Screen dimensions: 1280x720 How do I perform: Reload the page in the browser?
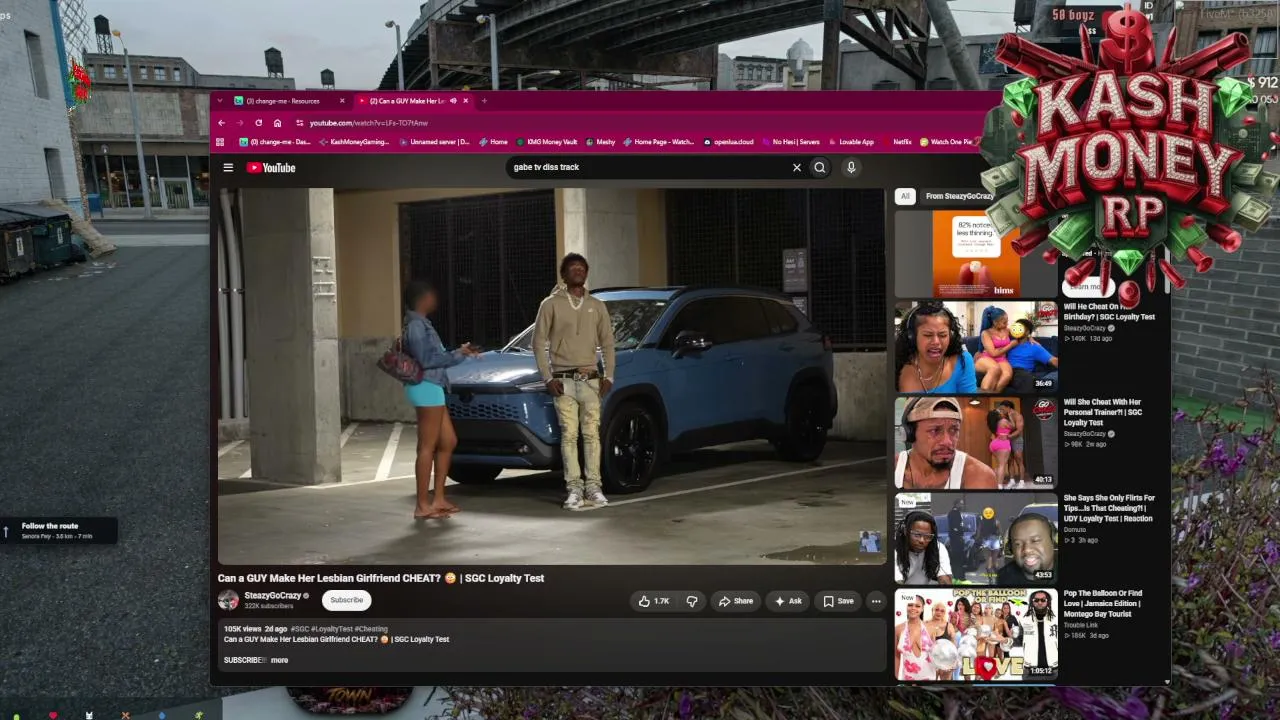tap(258, 123)
